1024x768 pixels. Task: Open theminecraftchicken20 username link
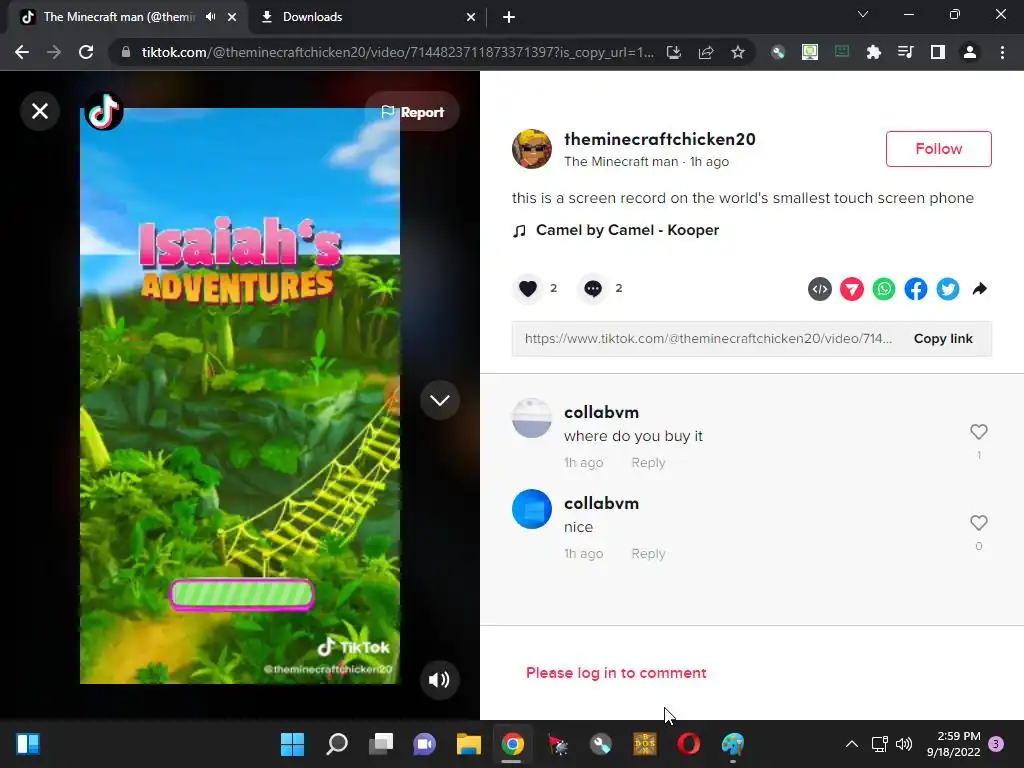click(x=660, y=139)
